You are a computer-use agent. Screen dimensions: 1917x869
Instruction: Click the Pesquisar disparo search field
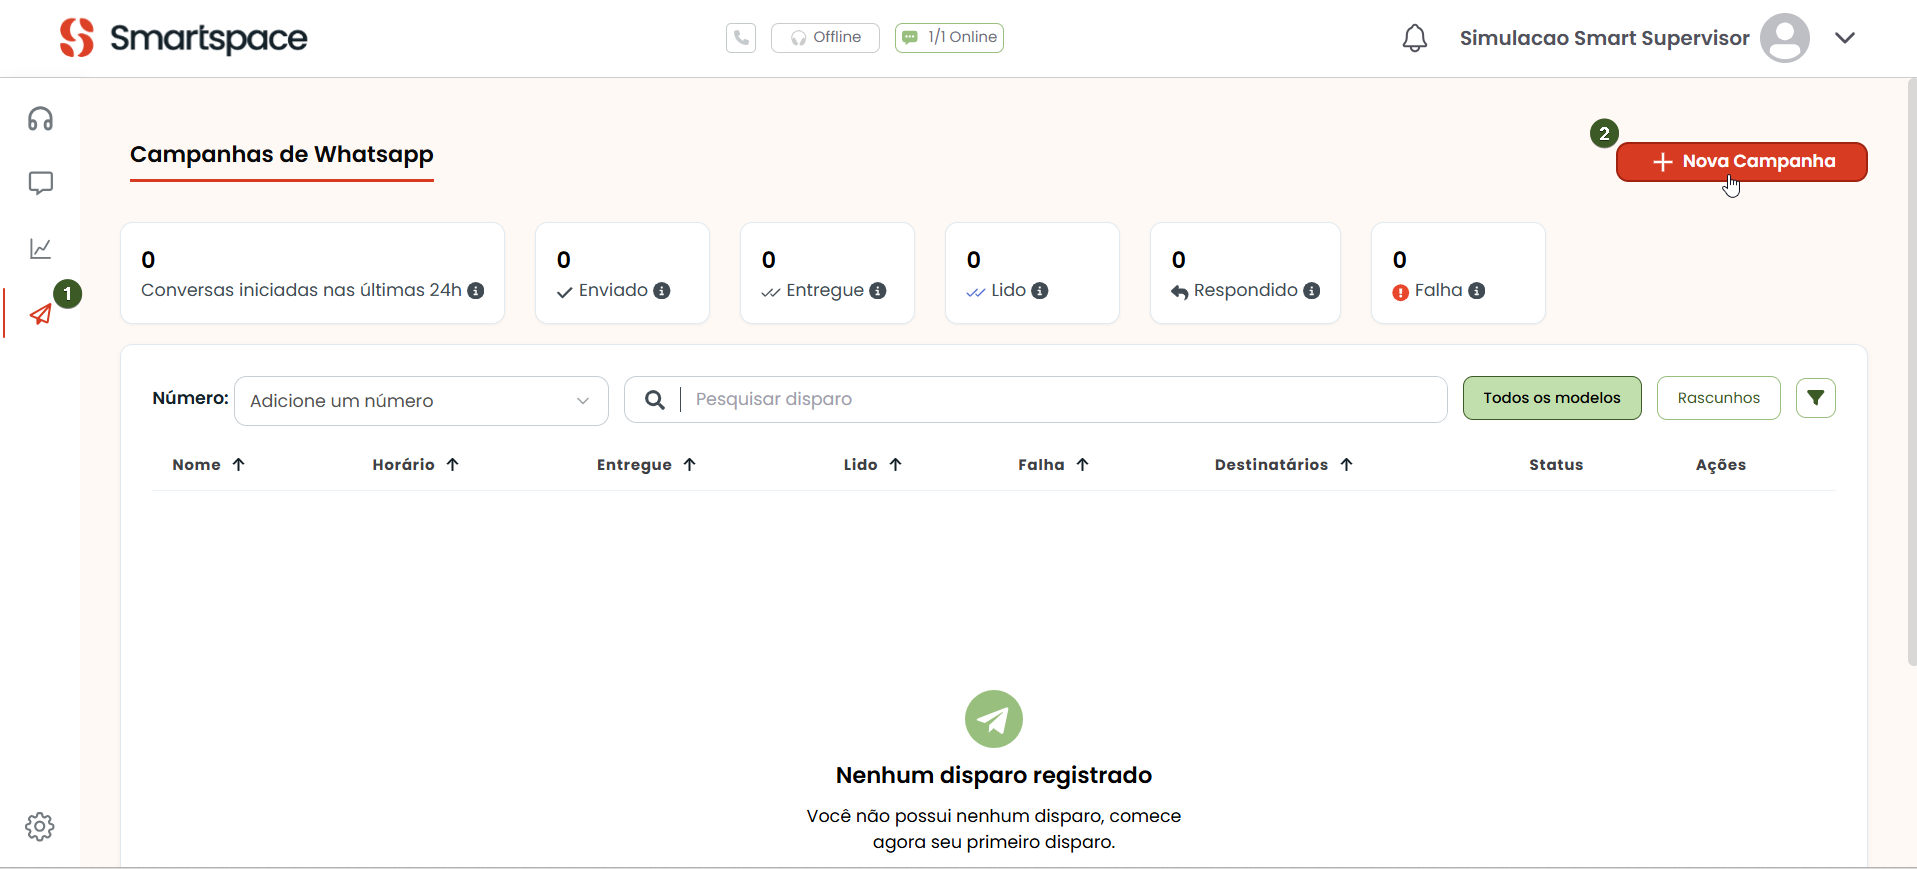(1060, 400)
